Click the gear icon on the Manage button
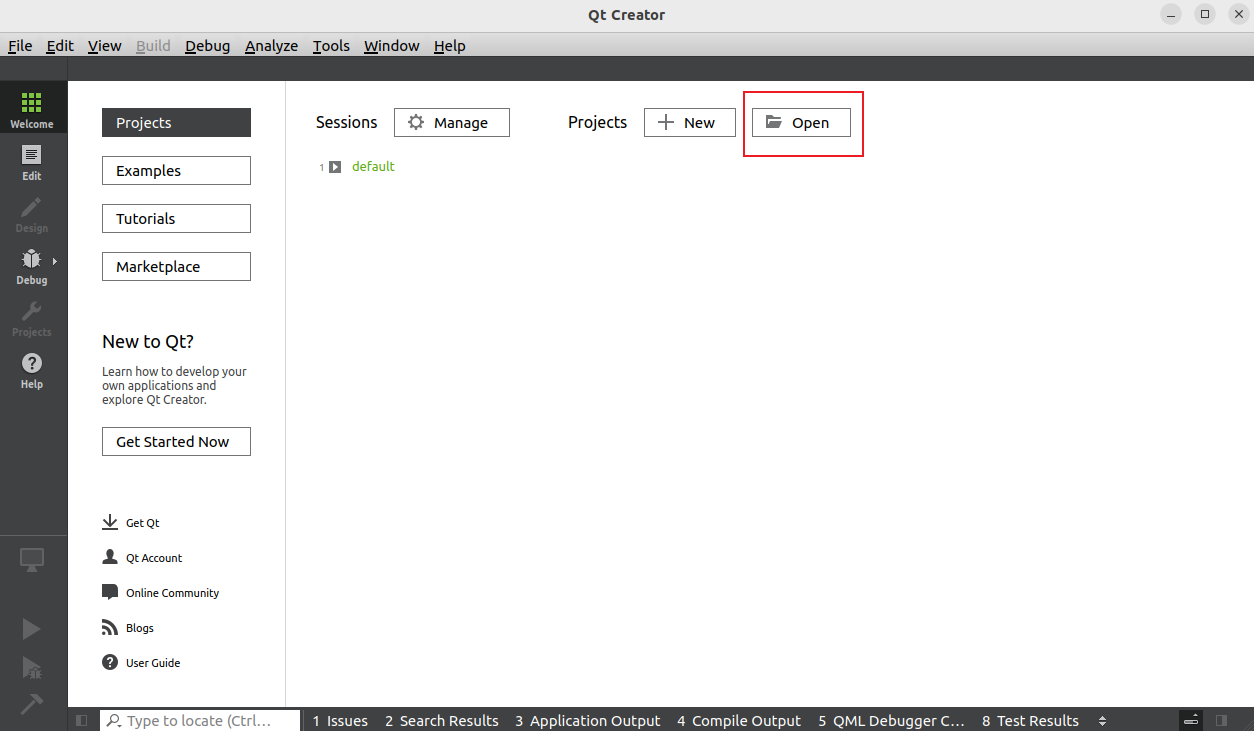 [x=416, y=122]
